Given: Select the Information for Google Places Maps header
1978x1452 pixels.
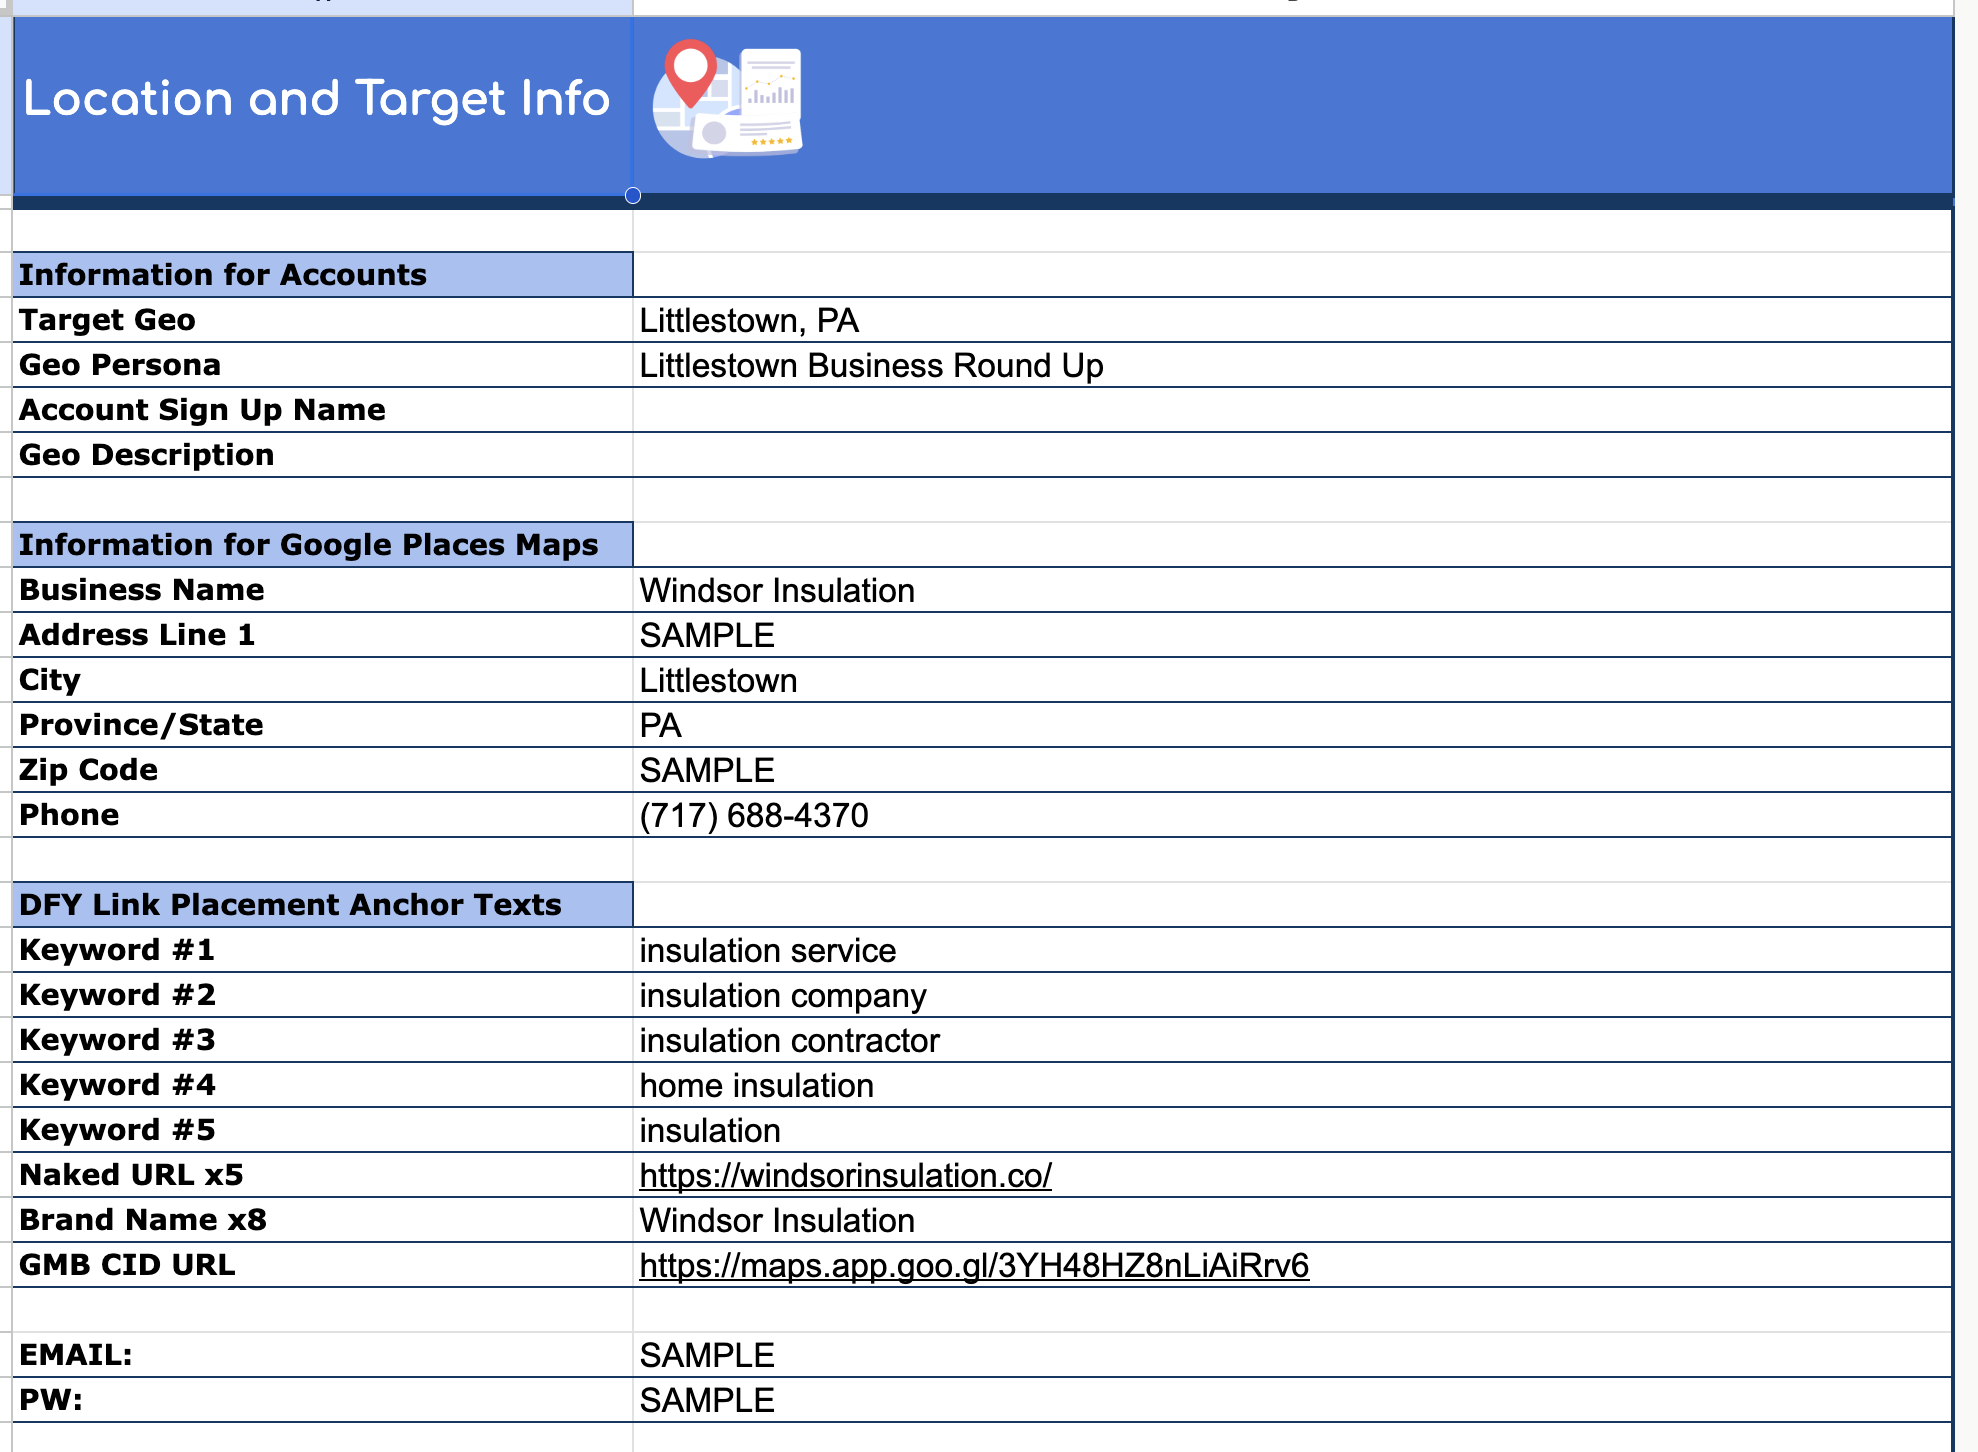Looking at the screenshot, I should [x=322, y=545].
